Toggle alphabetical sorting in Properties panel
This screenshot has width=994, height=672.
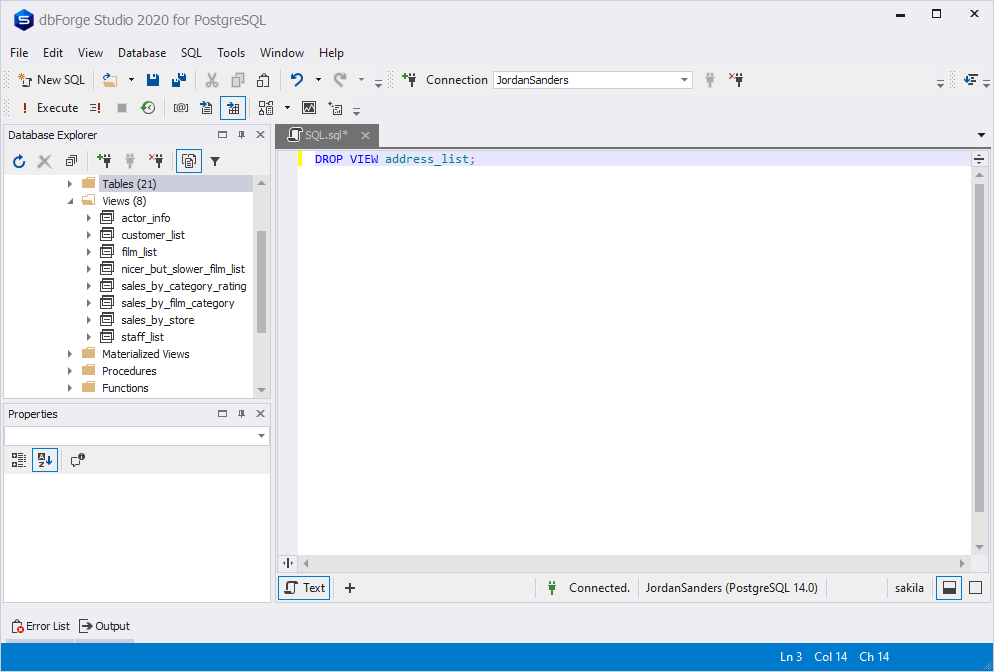pos(44,460)
